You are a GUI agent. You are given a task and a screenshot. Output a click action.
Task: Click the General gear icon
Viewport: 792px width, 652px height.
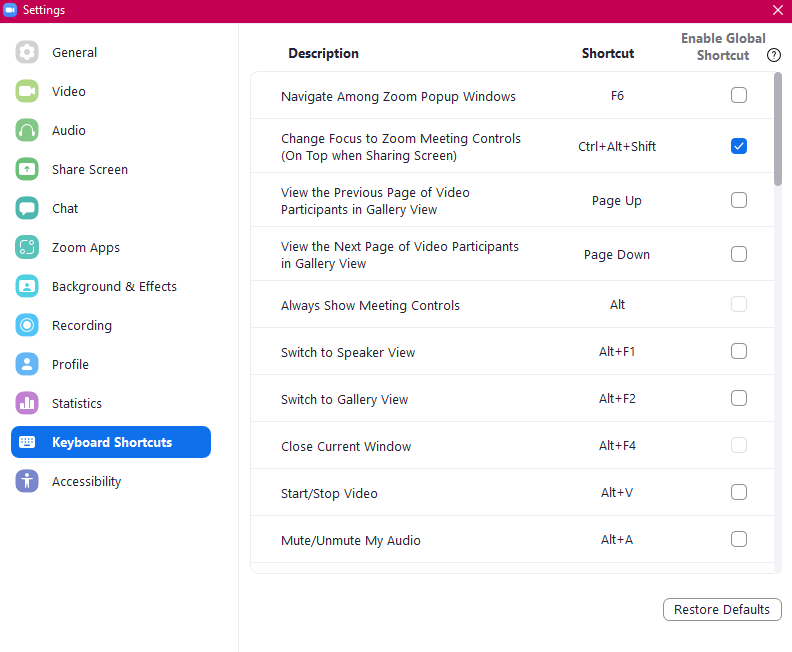(27, 52)
